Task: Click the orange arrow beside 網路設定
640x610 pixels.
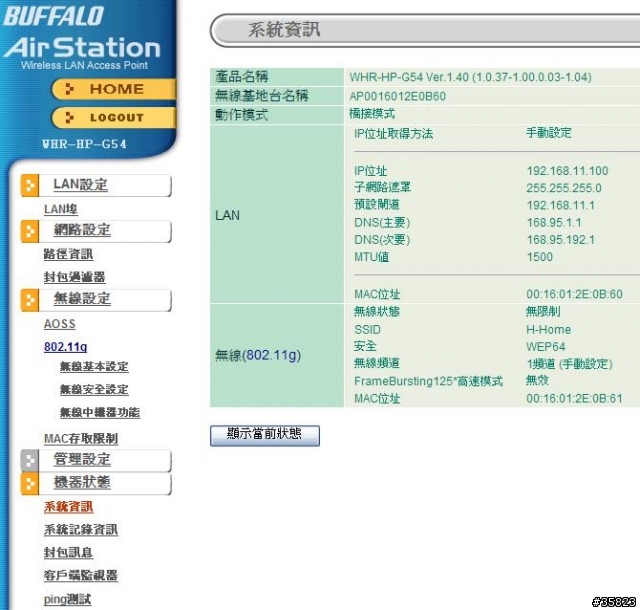Action: point(30,231)
